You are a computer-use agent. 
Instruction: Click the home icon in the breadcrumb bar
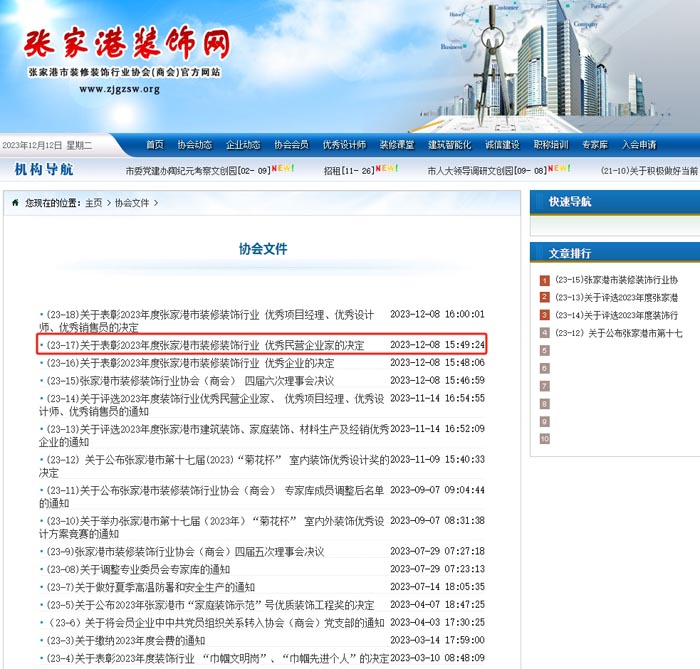[15, 203]
